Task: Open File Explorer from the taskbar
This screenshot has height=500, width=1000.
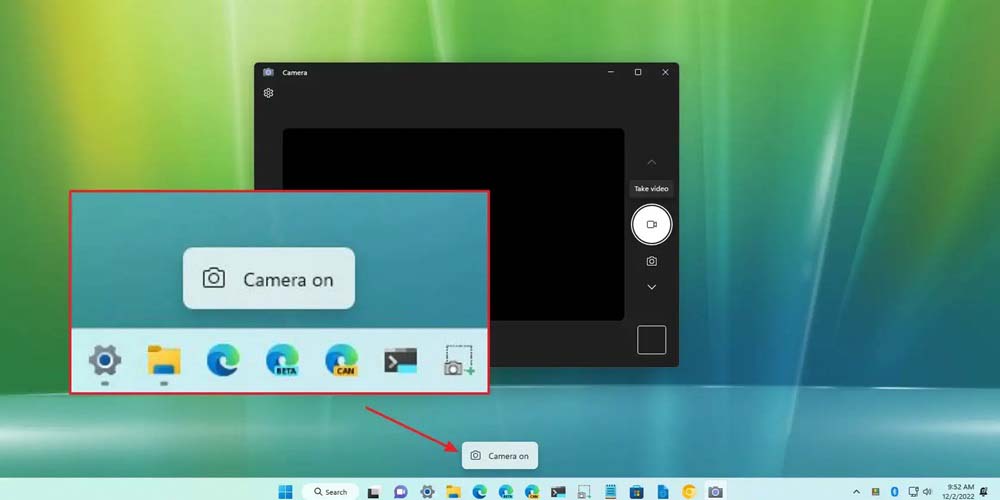Action: [453, 491]
